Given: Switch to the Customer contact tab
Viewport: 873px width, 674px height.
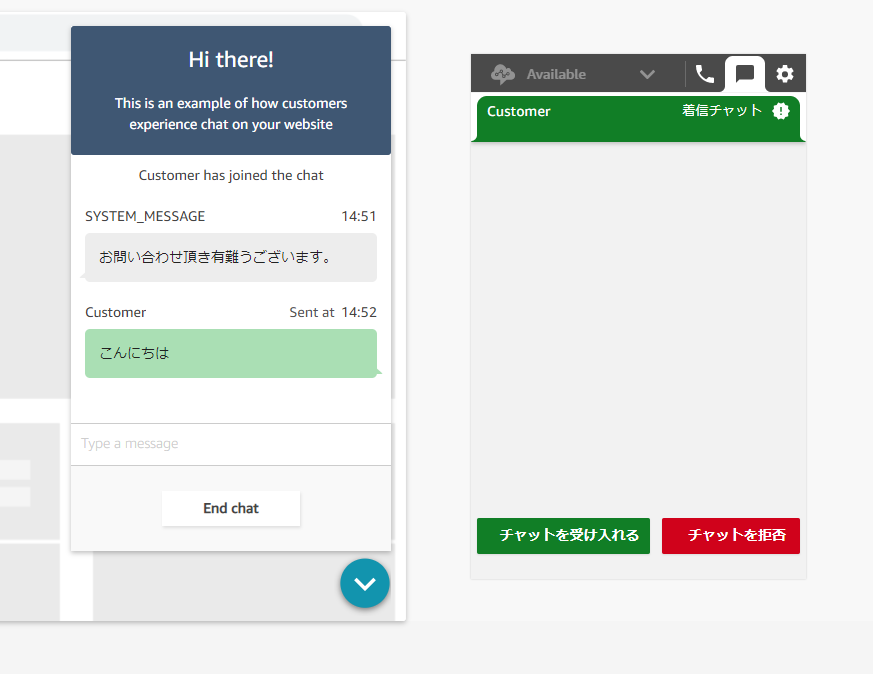Looking at the screenshot, I should (x=519, y=111).
